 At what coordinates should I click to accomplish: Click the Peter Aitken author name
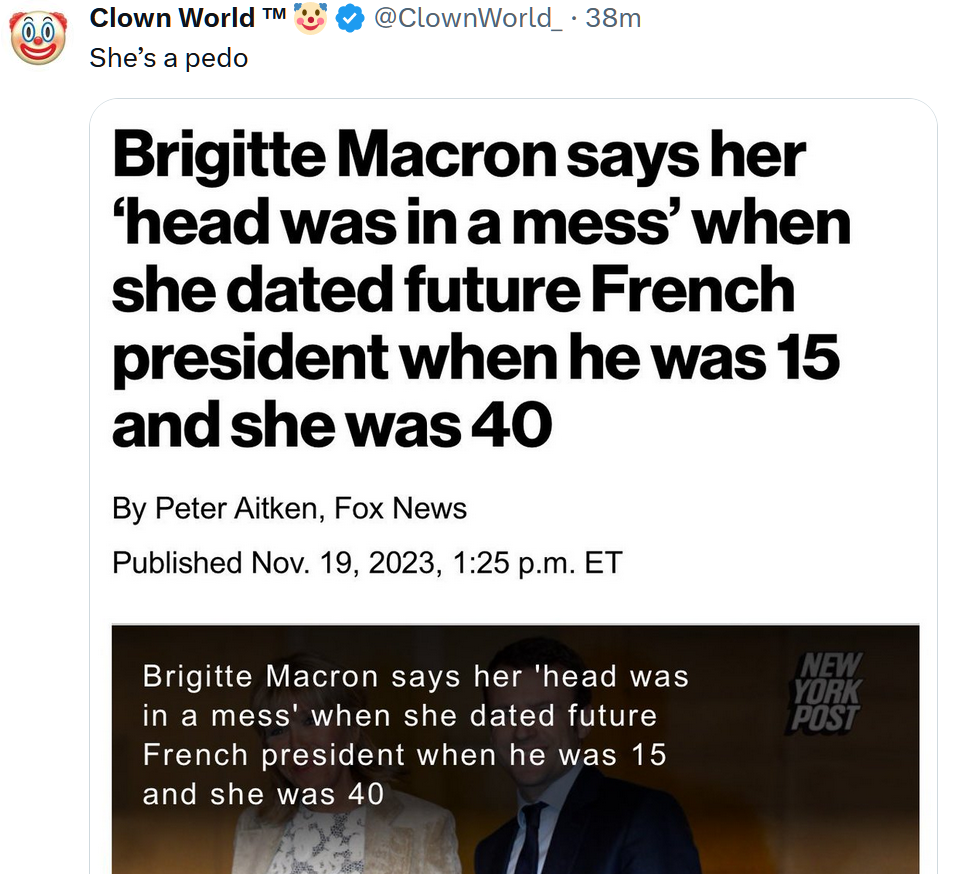(x=235, y=508)
